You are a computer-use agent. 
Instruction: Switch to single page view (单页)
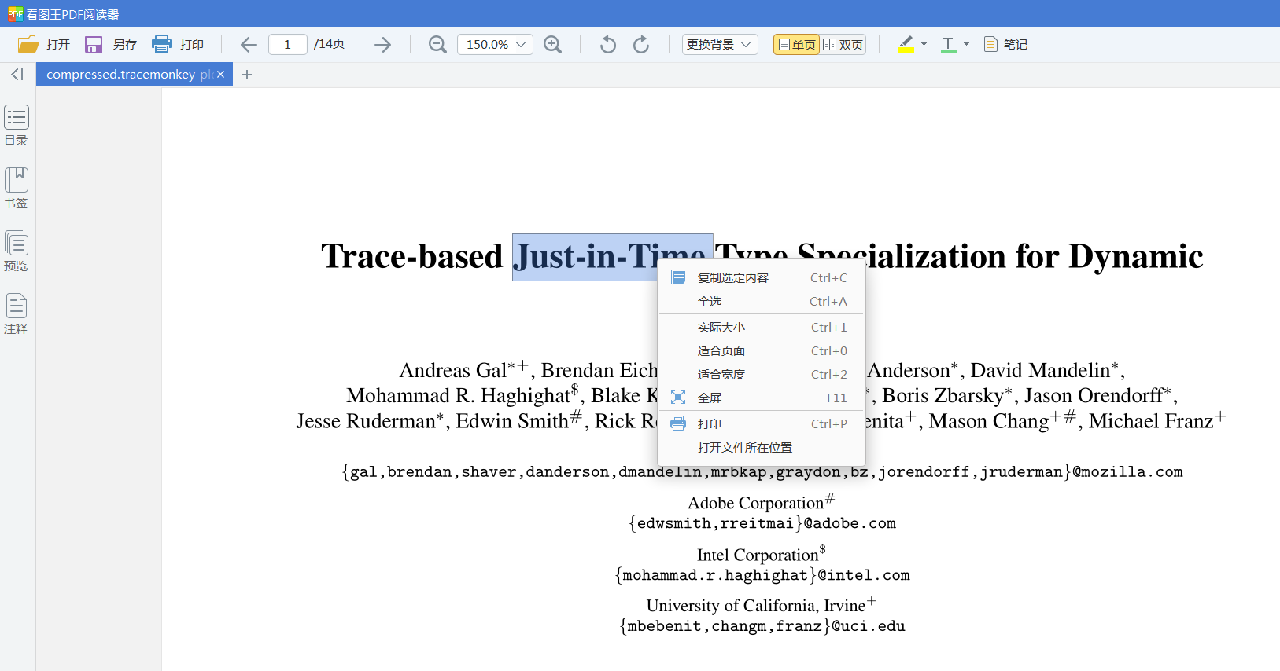pos(796,45)
